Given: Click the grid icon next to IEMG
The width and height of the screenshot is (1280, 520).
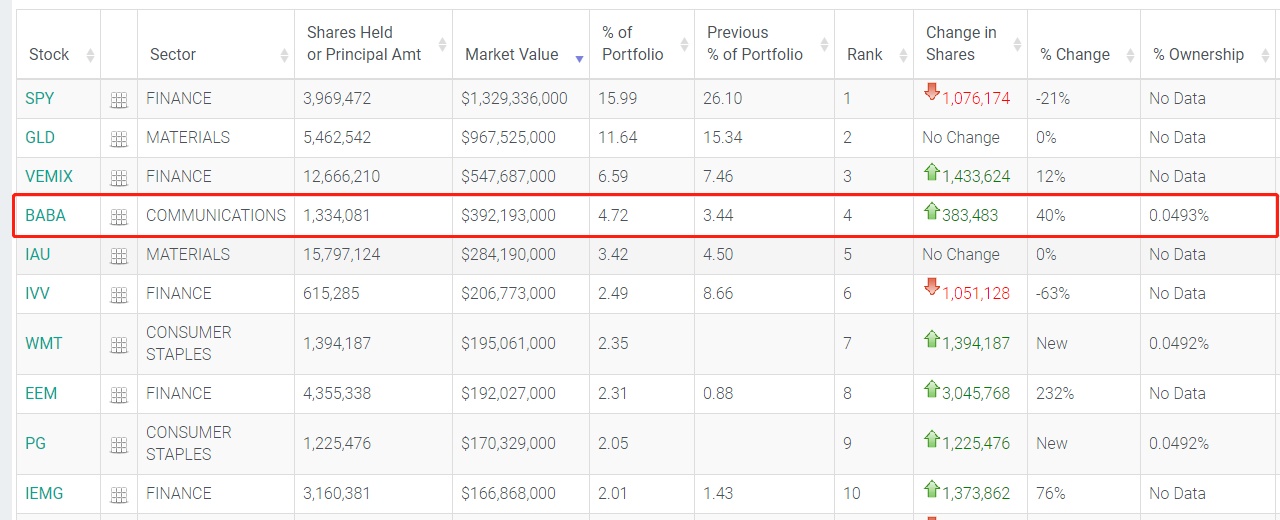Looking at the screenshot, I should click(119, 495).
